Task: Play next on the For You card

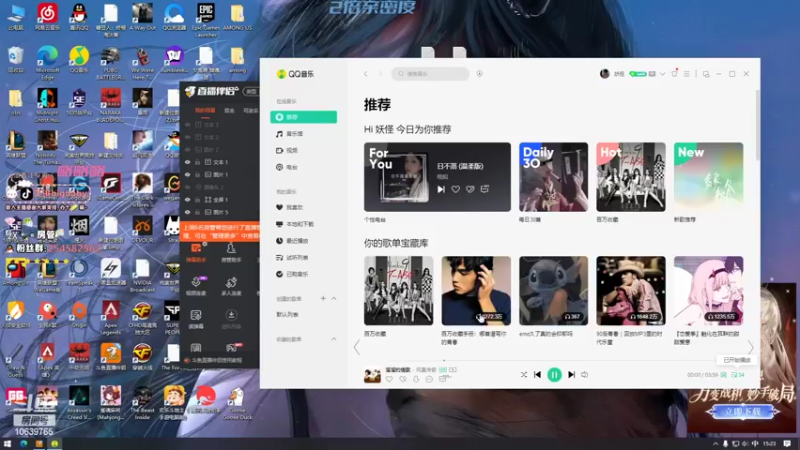Action: coord(441,189)
